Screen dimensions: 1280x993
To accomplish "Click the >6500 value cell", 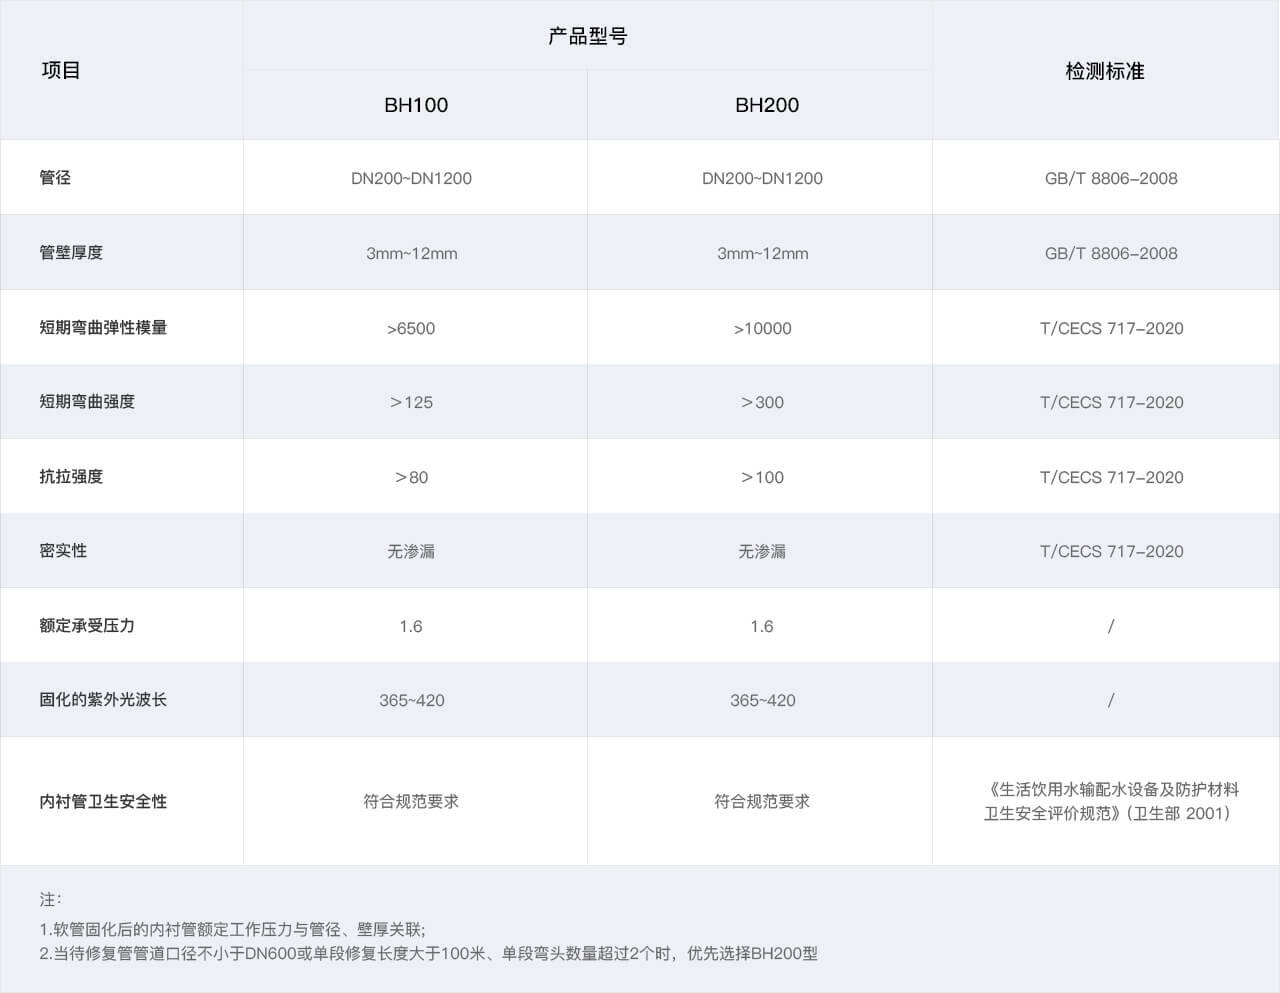I will 411,328.
